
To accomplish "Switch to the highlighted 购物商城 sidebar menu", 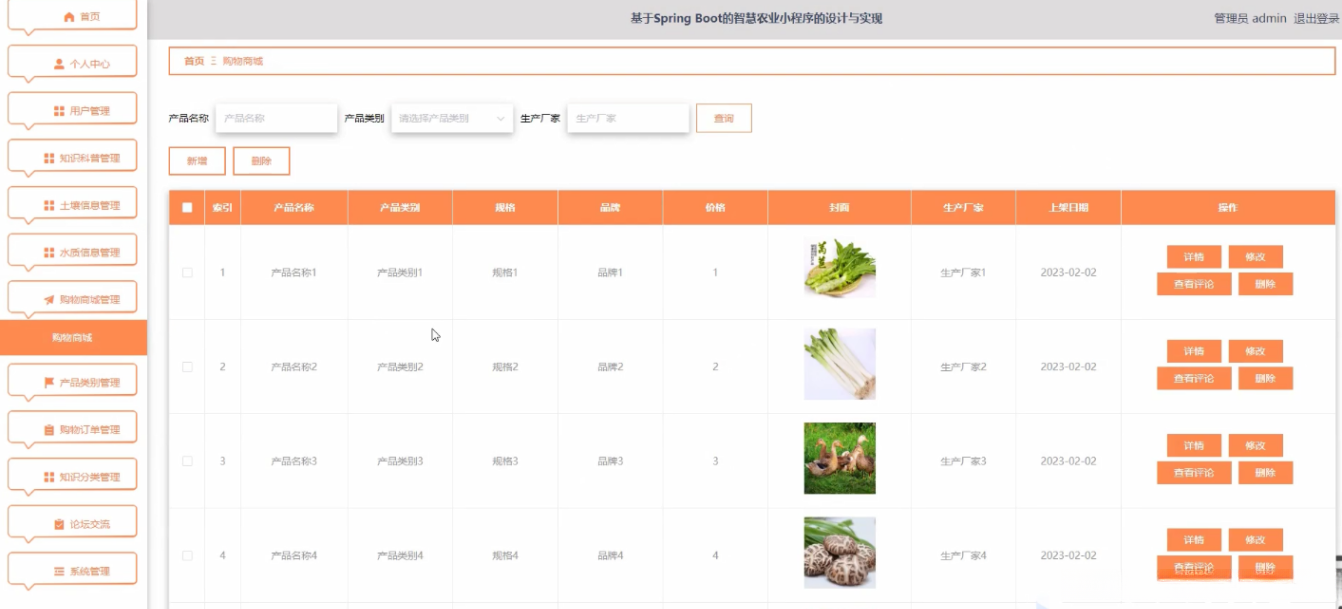I will pos(73,337).
